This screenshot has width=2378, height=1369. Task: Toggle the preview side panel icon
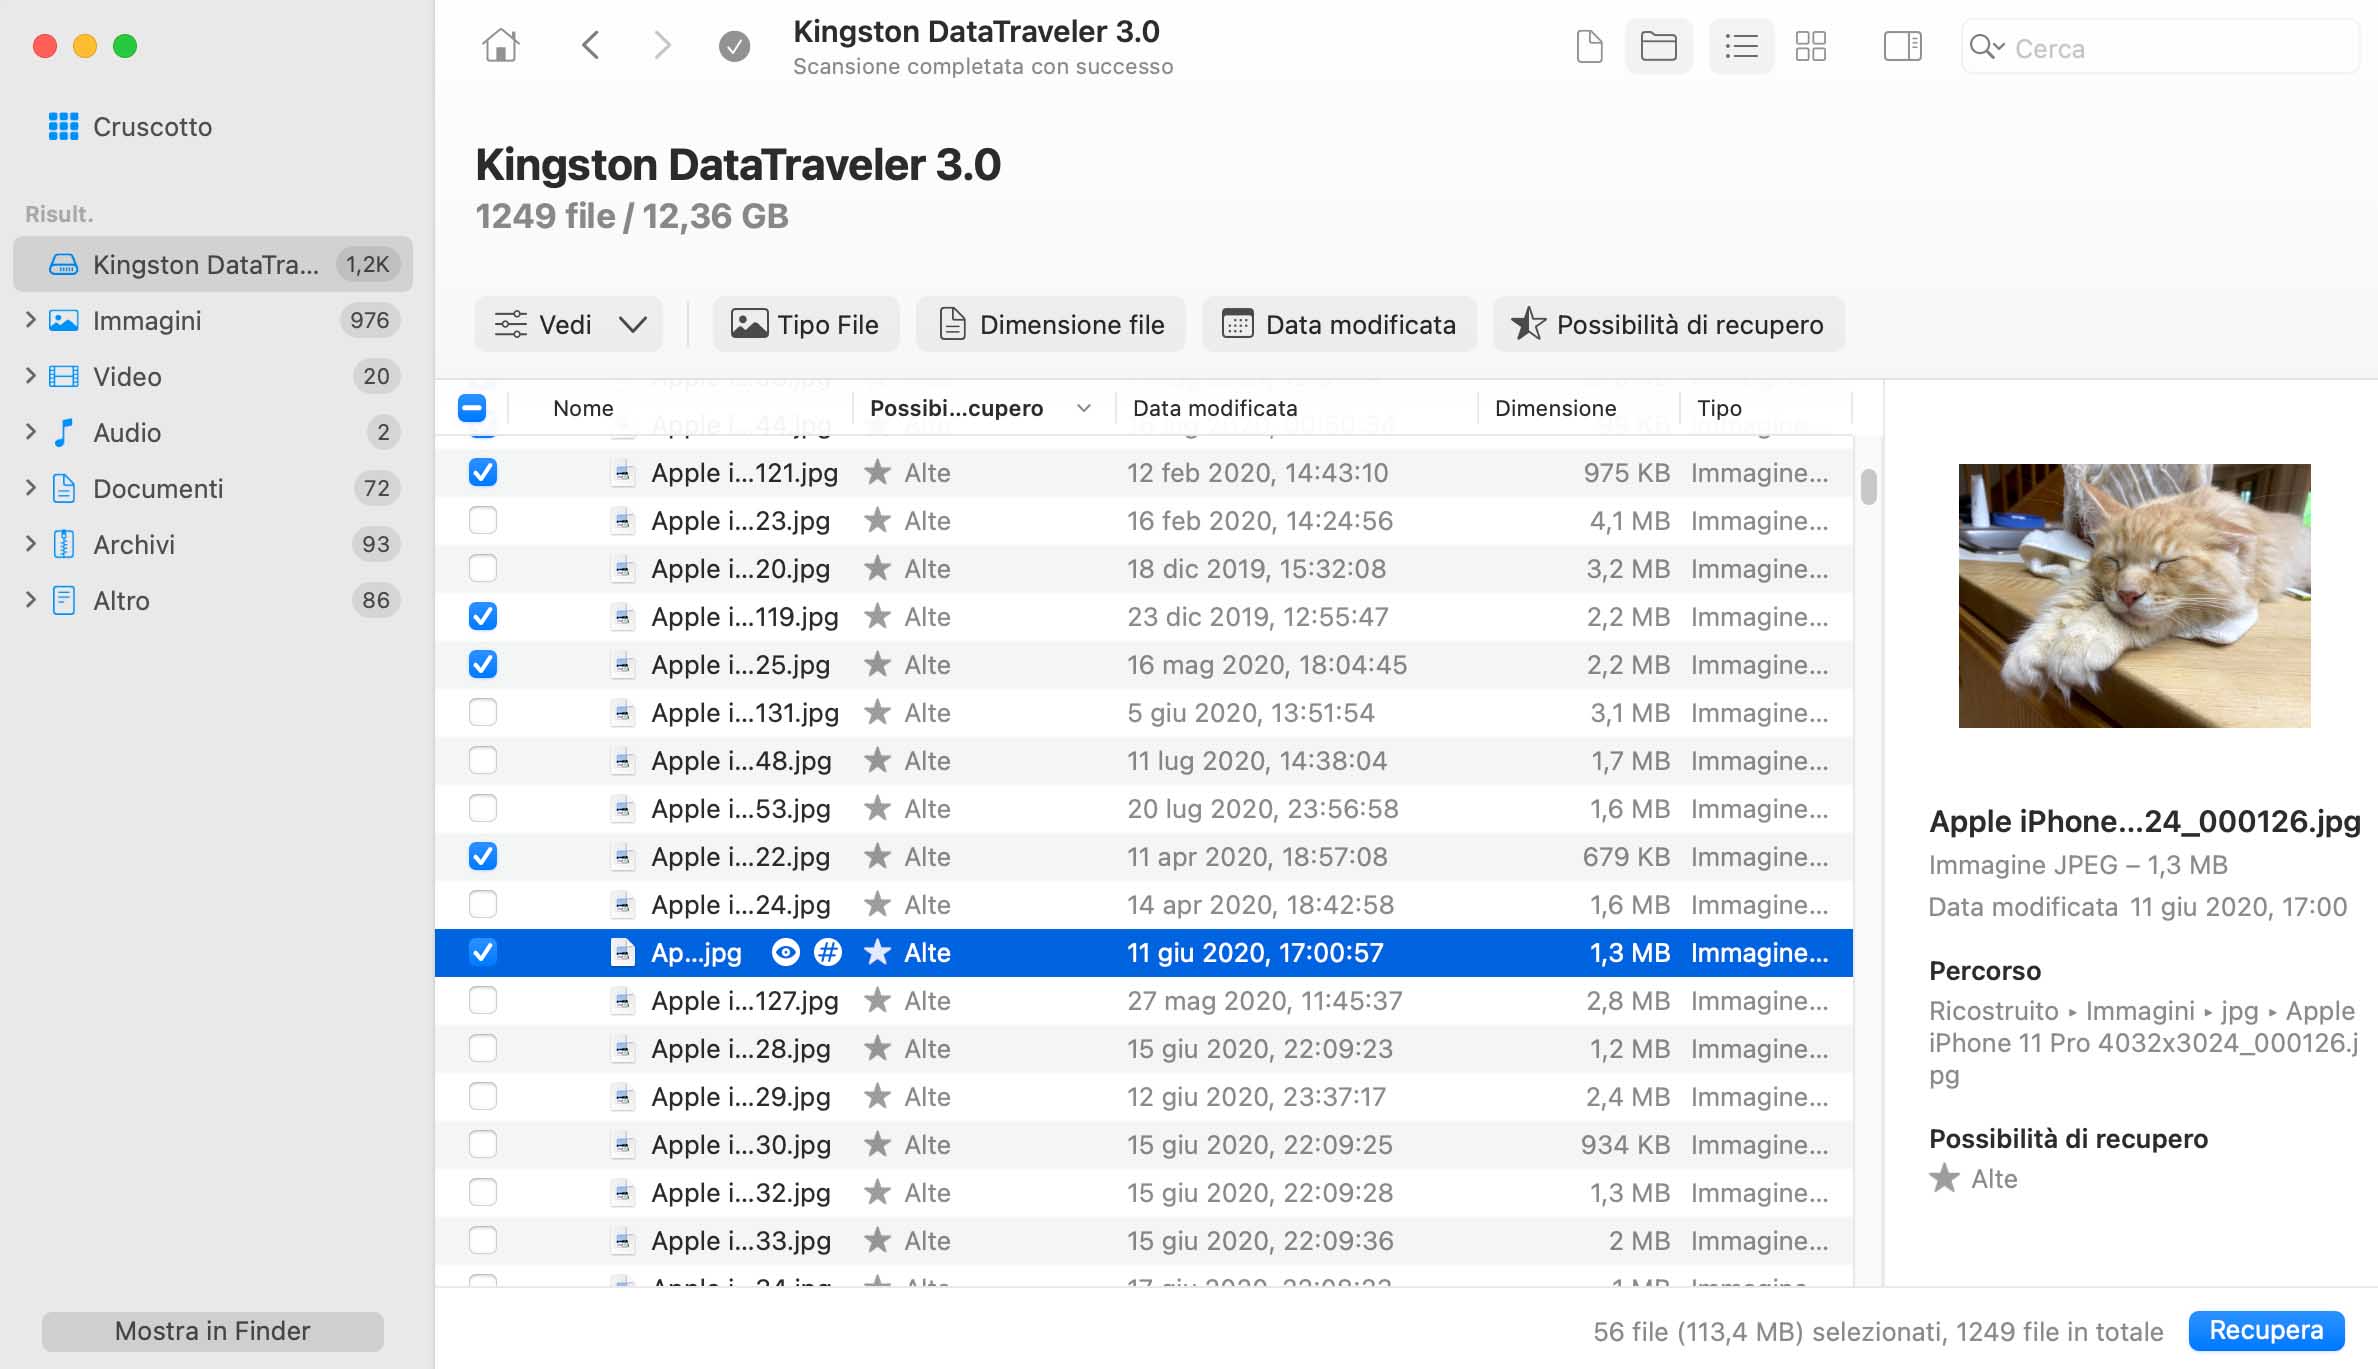point(1902,46)
